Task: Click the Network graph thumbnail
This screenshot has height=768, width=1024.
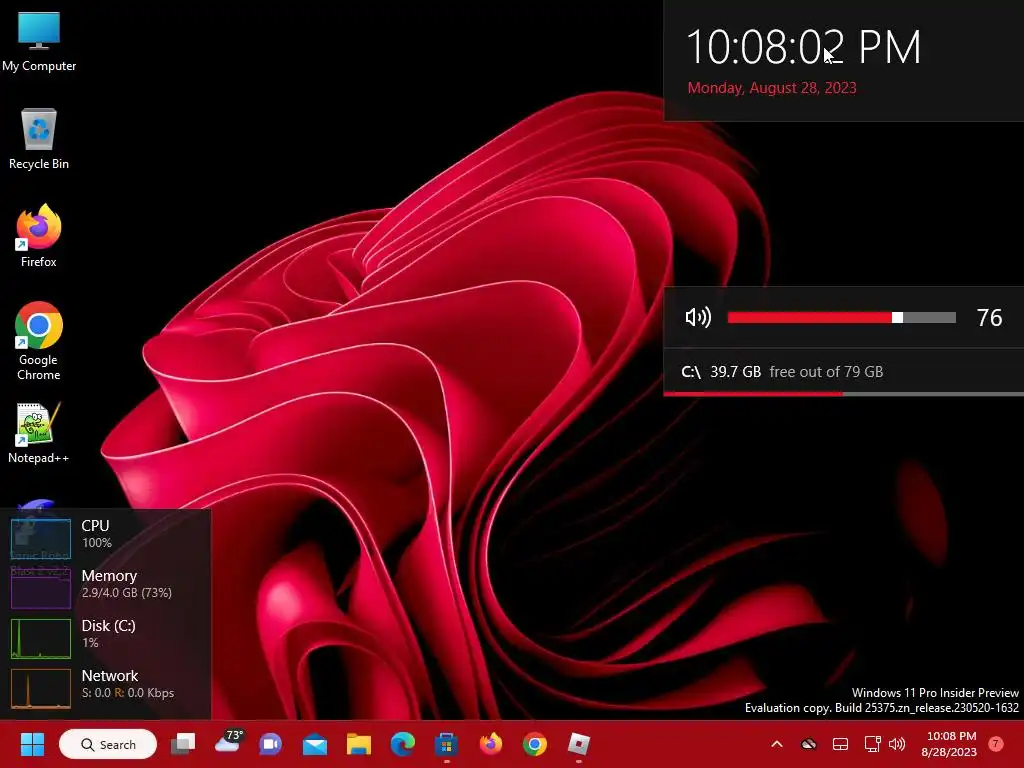Action: point(40,688)
